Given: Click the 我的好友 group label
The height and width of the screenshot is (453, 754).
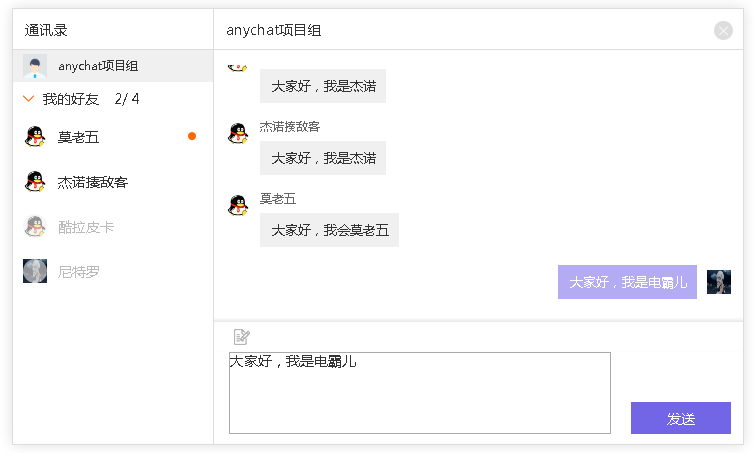Looking at the screenshot, I should (71, 99).
